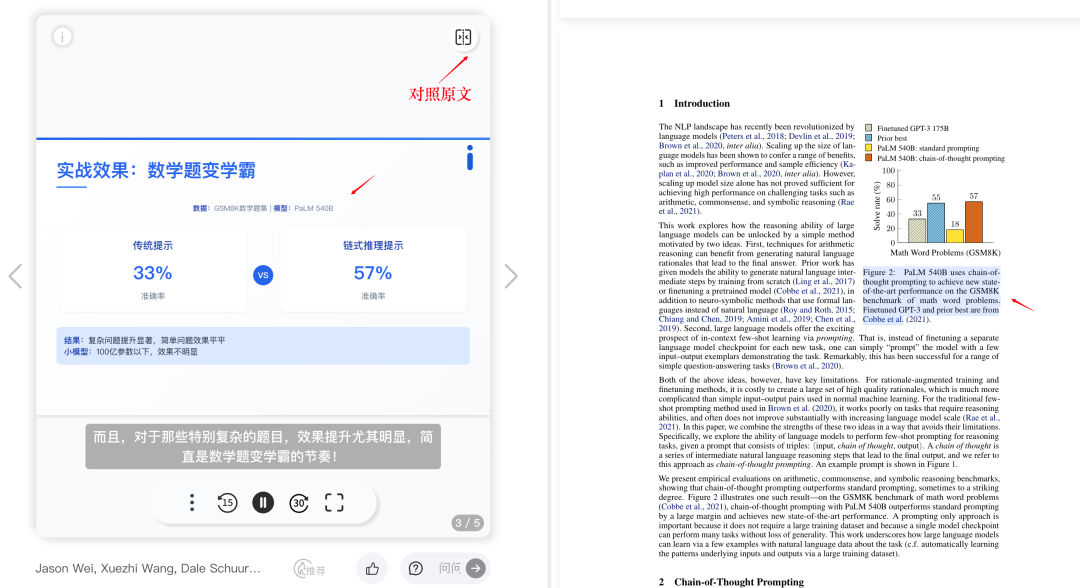
Task: Click the Finetuned GPT-3 175B legend swatch
Action: (869, 128)
